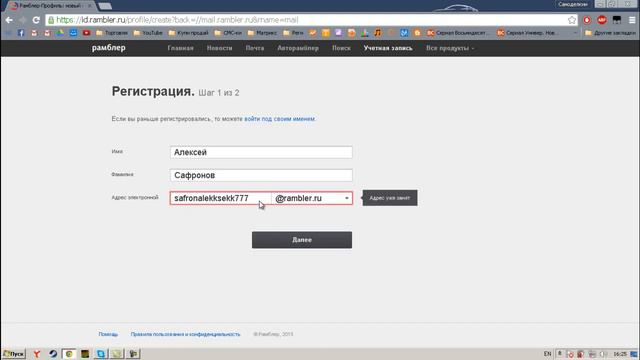
Task: Click the Фамилия field containing Сафронов
Action: pos(261,175)
